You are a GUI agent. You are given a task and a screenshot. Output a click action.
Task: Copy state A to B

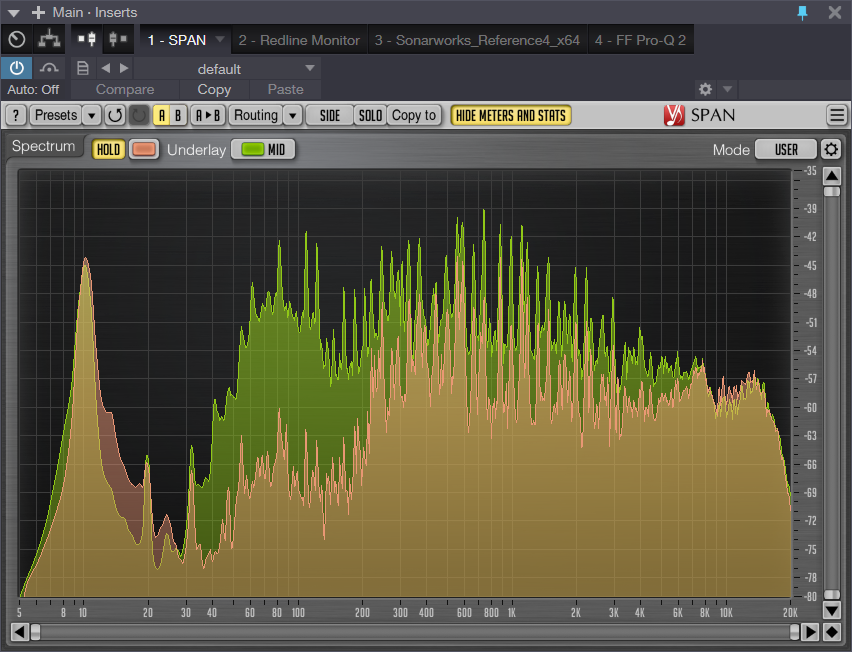(x=208, y=115)
